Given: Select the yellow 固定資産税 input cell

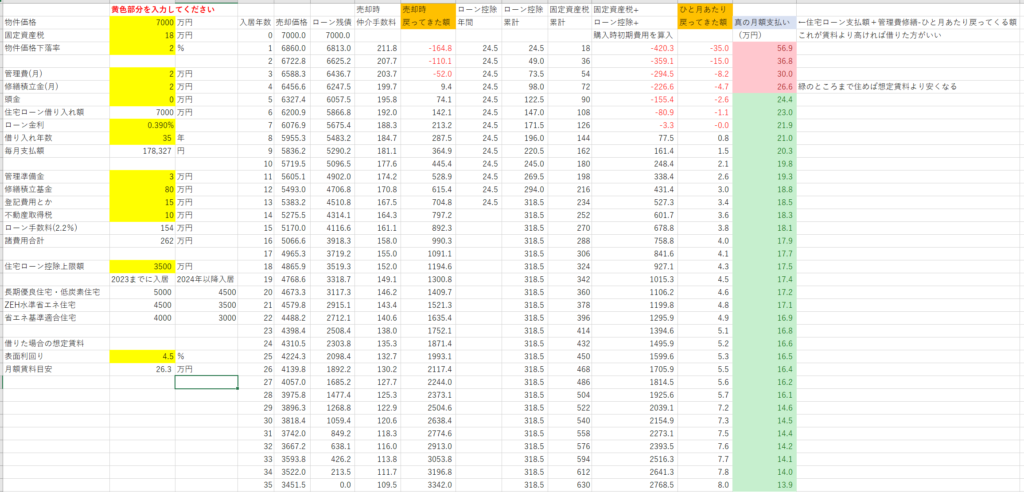Looking at the screenshot, I should coord(141,34).
